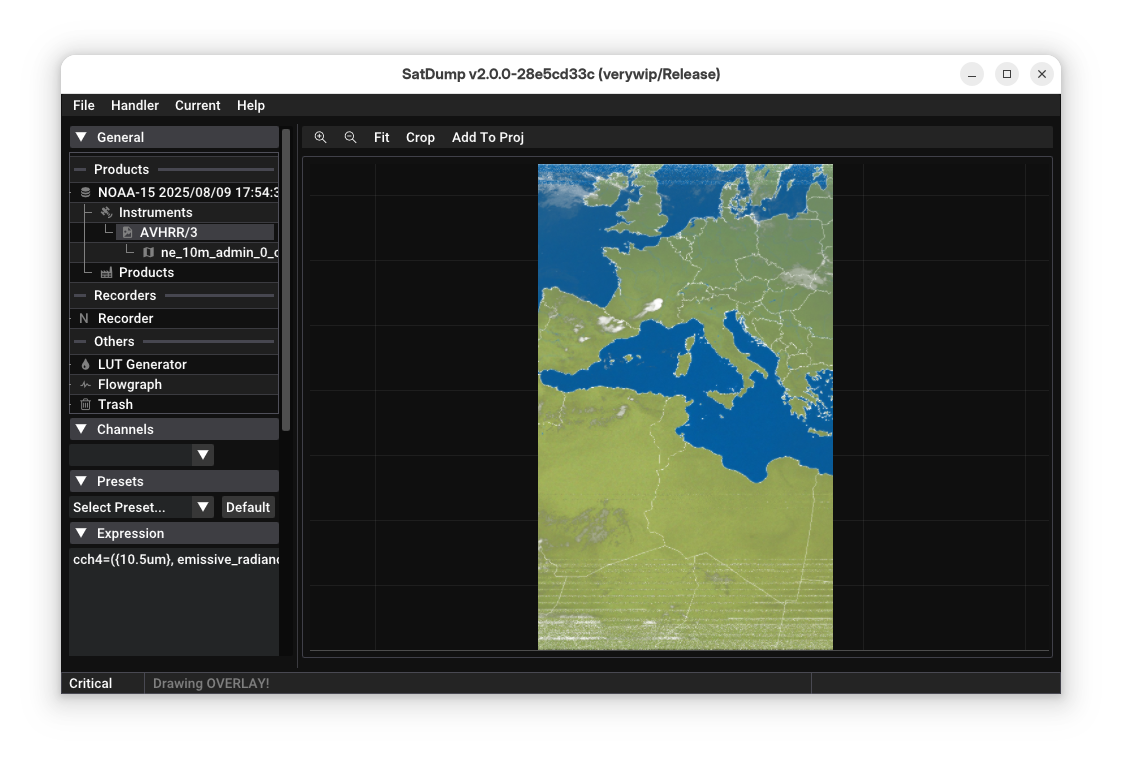This screenshot has height=761, width=1122.
Task: Select the AVHRR/3 instrument entry
Action: pos(168,232)
